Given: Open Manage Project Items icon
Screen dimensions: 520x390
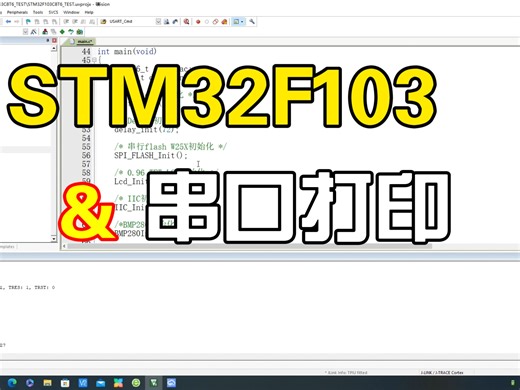Looking at the screenshot, I should coord(45,32).
